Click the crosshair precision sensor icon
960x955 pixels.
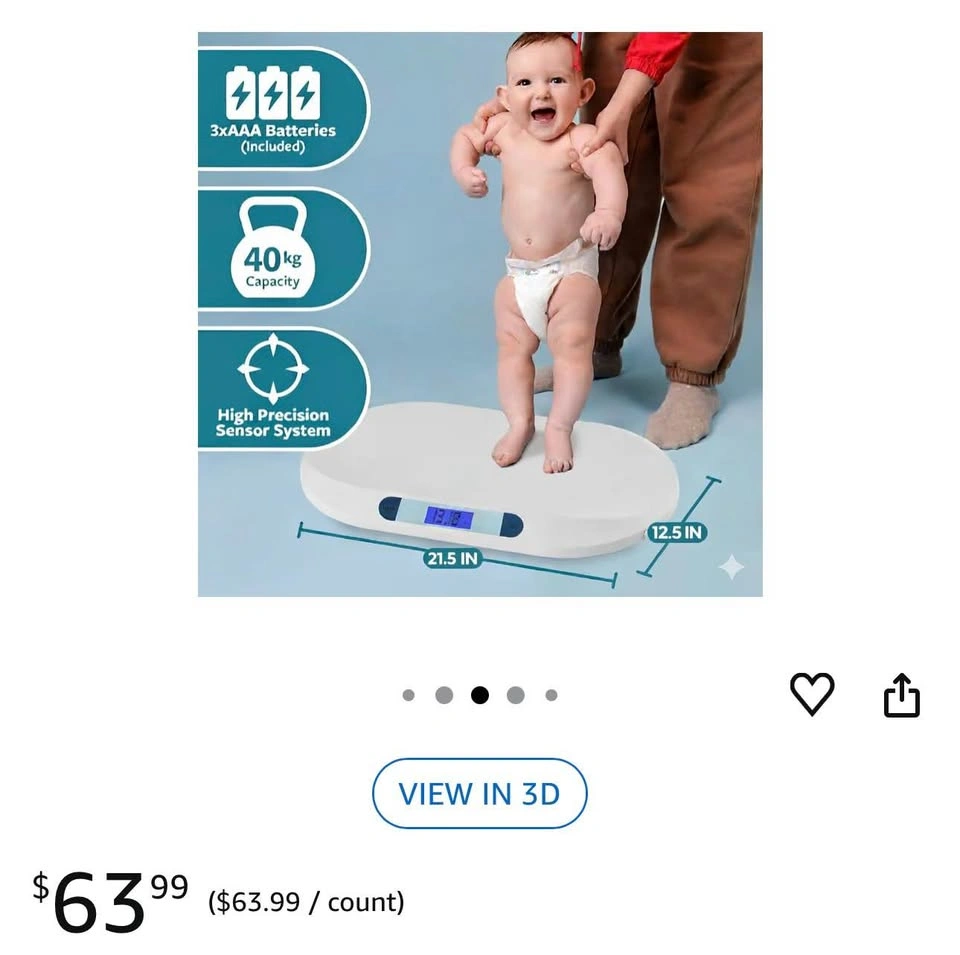click(272, 368)
